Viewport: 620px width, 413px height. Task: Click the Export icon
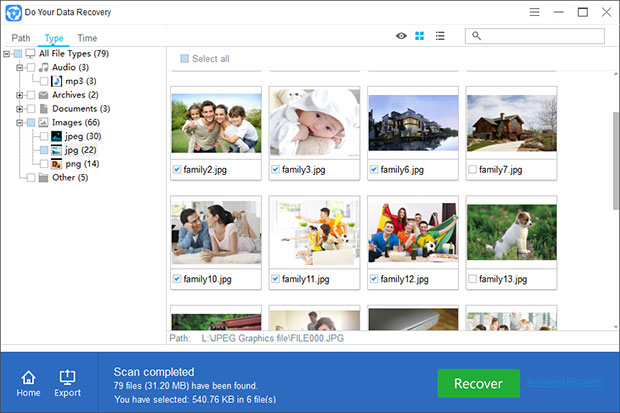click(68, 378)
